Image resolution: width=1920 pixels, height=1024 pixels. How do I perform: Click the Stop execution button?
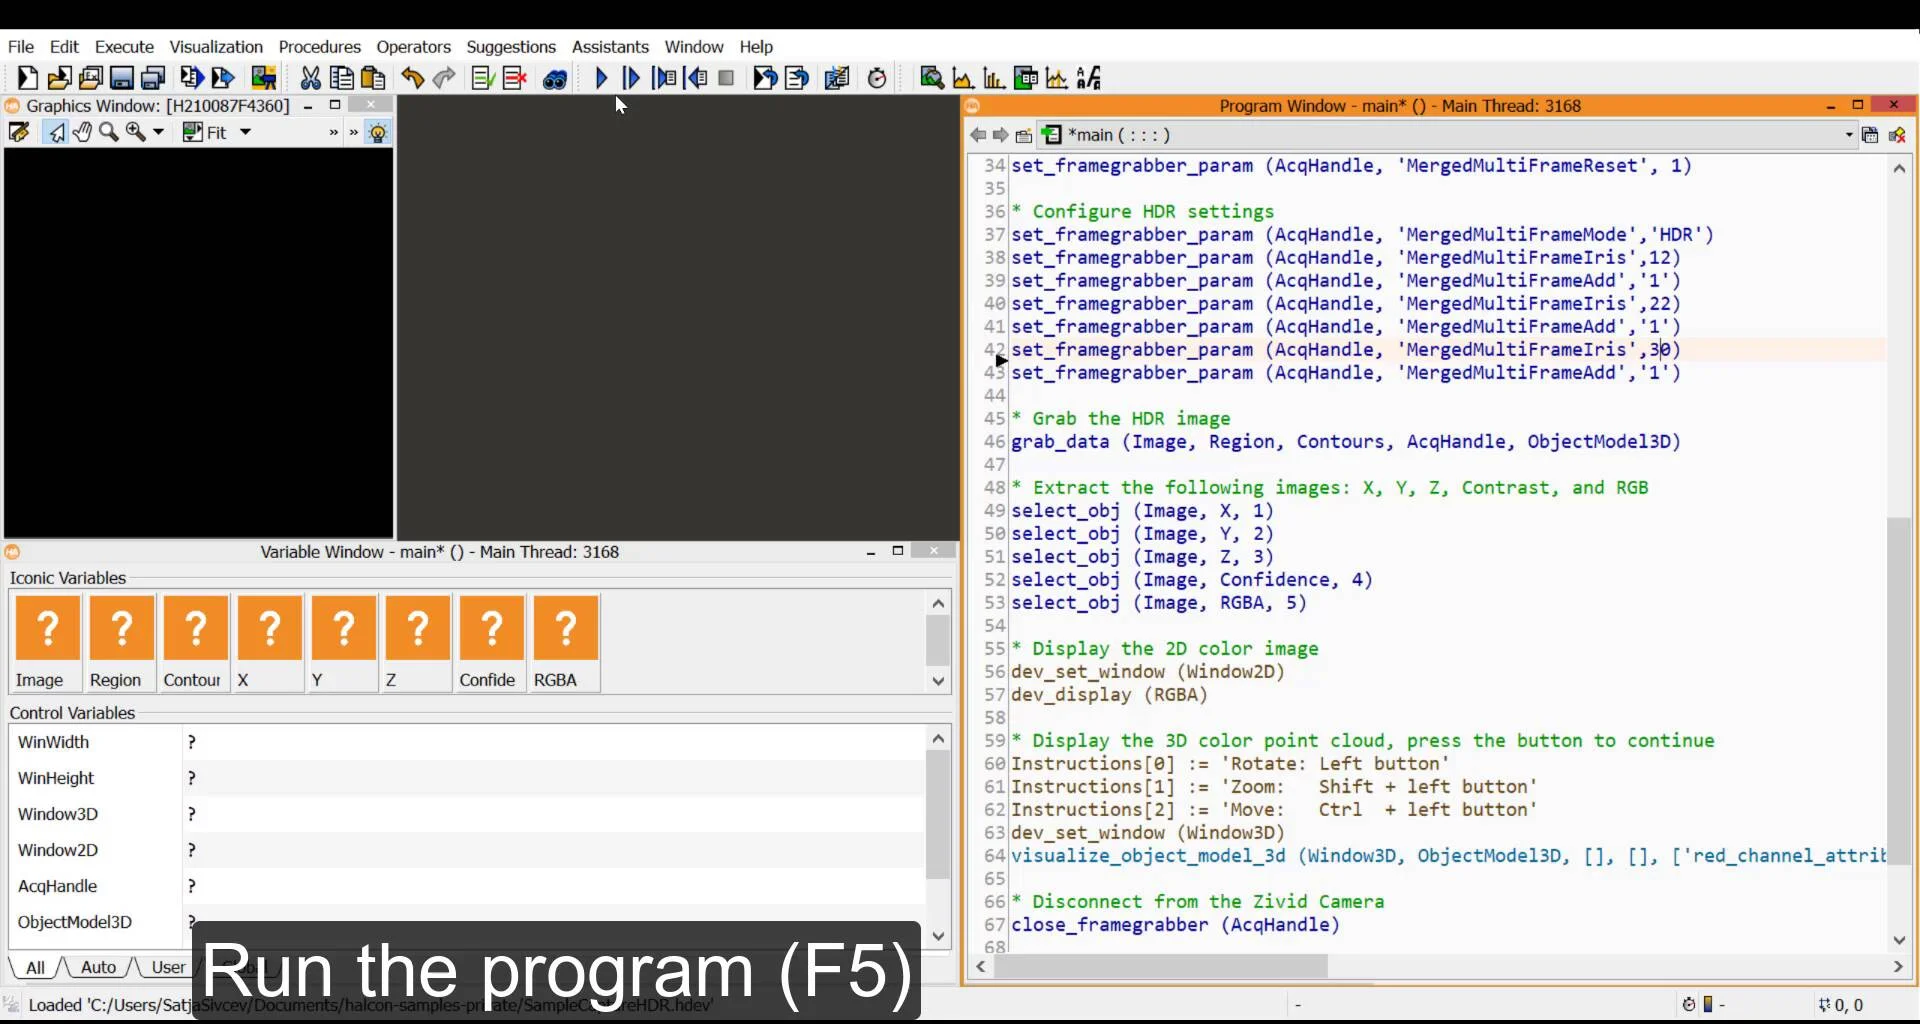click(727, 78)
